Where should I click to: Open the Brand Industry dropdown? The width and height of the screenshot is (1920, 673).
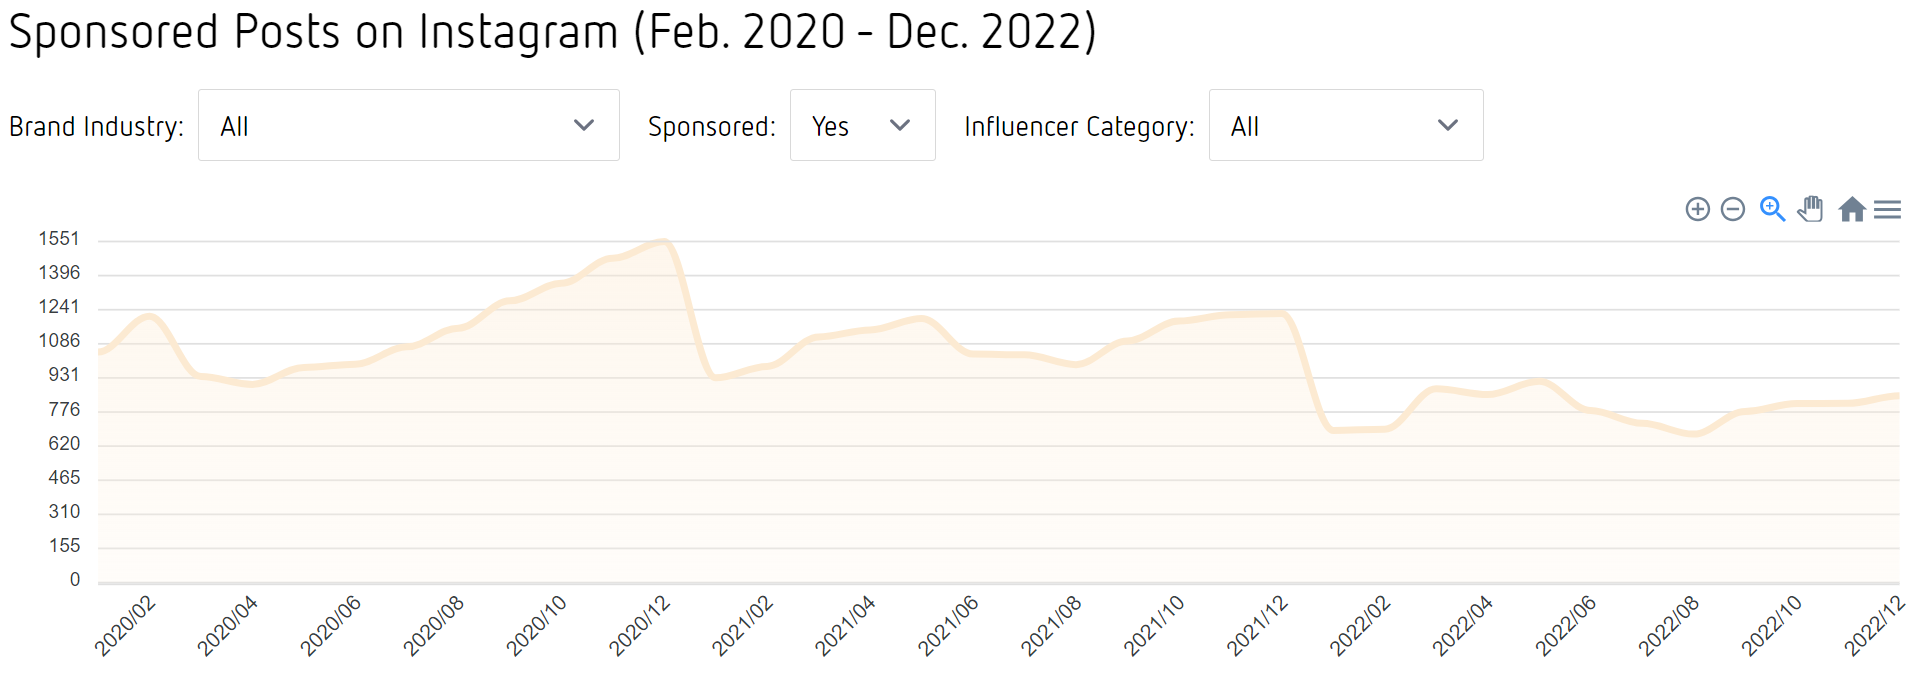click(x=408, y=126)
